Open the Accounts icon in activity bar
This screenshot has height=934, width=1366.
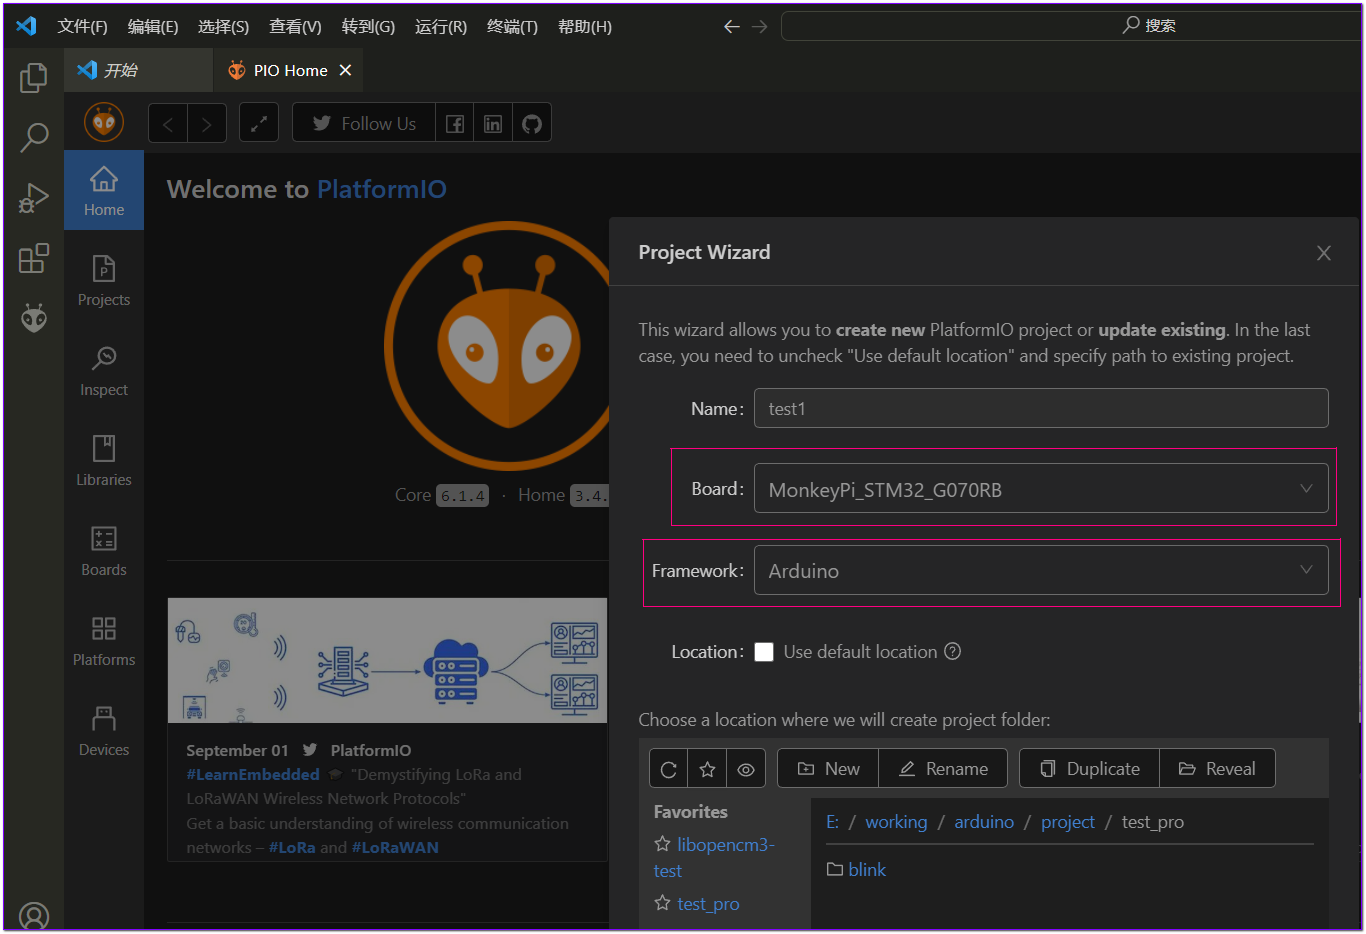(x=33, y=916)
